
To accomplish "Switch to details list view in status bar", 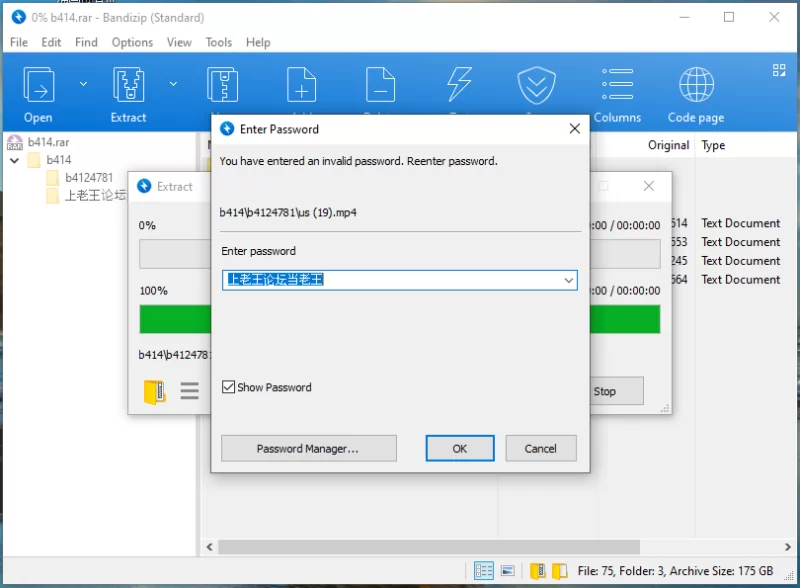I will click(x=483, y=571).
